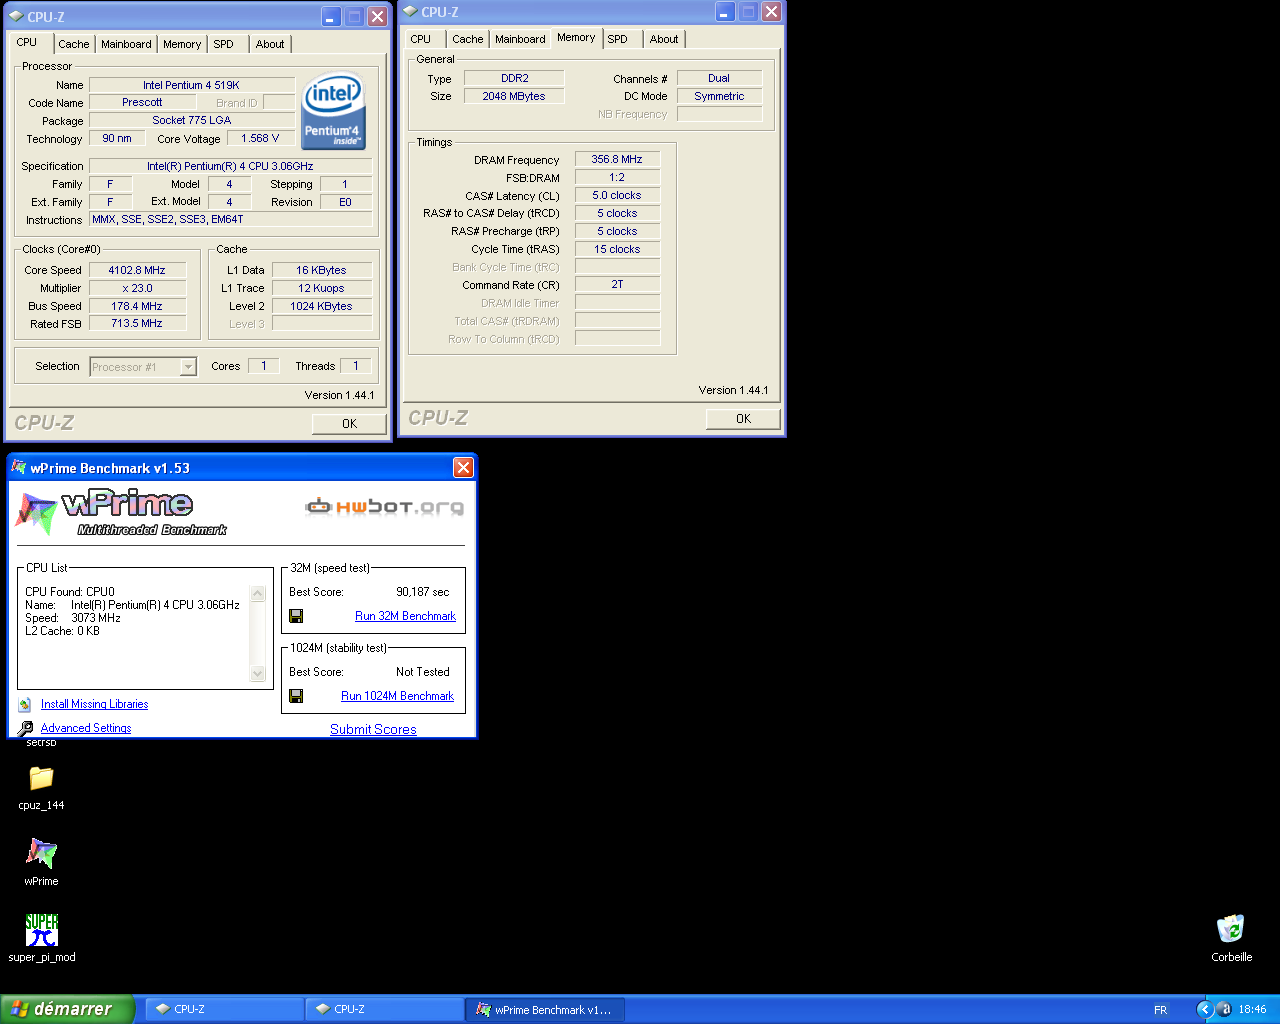Image resolution: width=1280 pixels, height=1024 pixels.
Task: Open the démarrer start menu
Action: pos(67,1009)
